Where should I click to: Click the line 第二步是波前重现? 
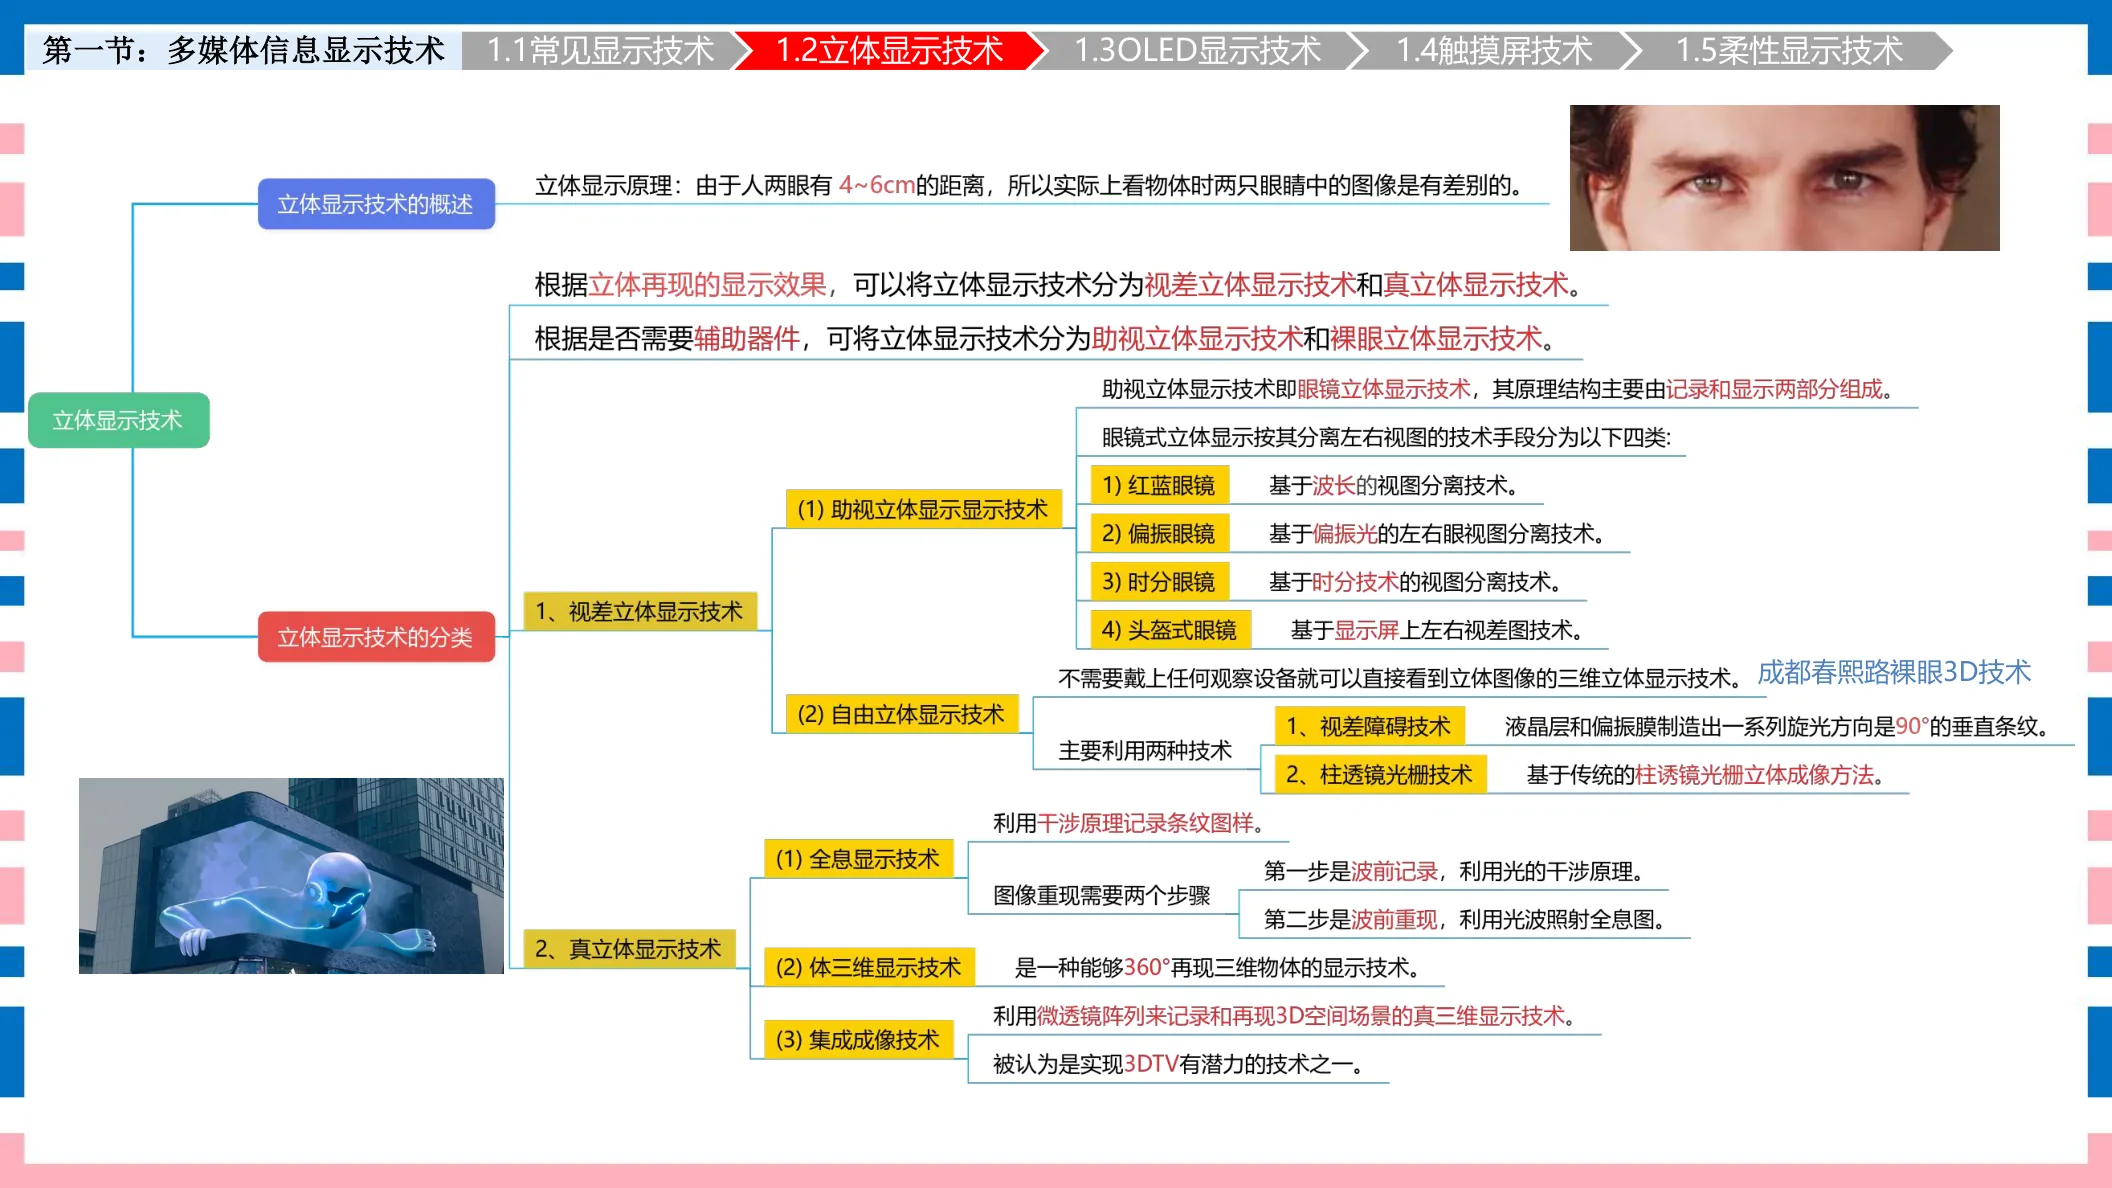[1464, 919]
